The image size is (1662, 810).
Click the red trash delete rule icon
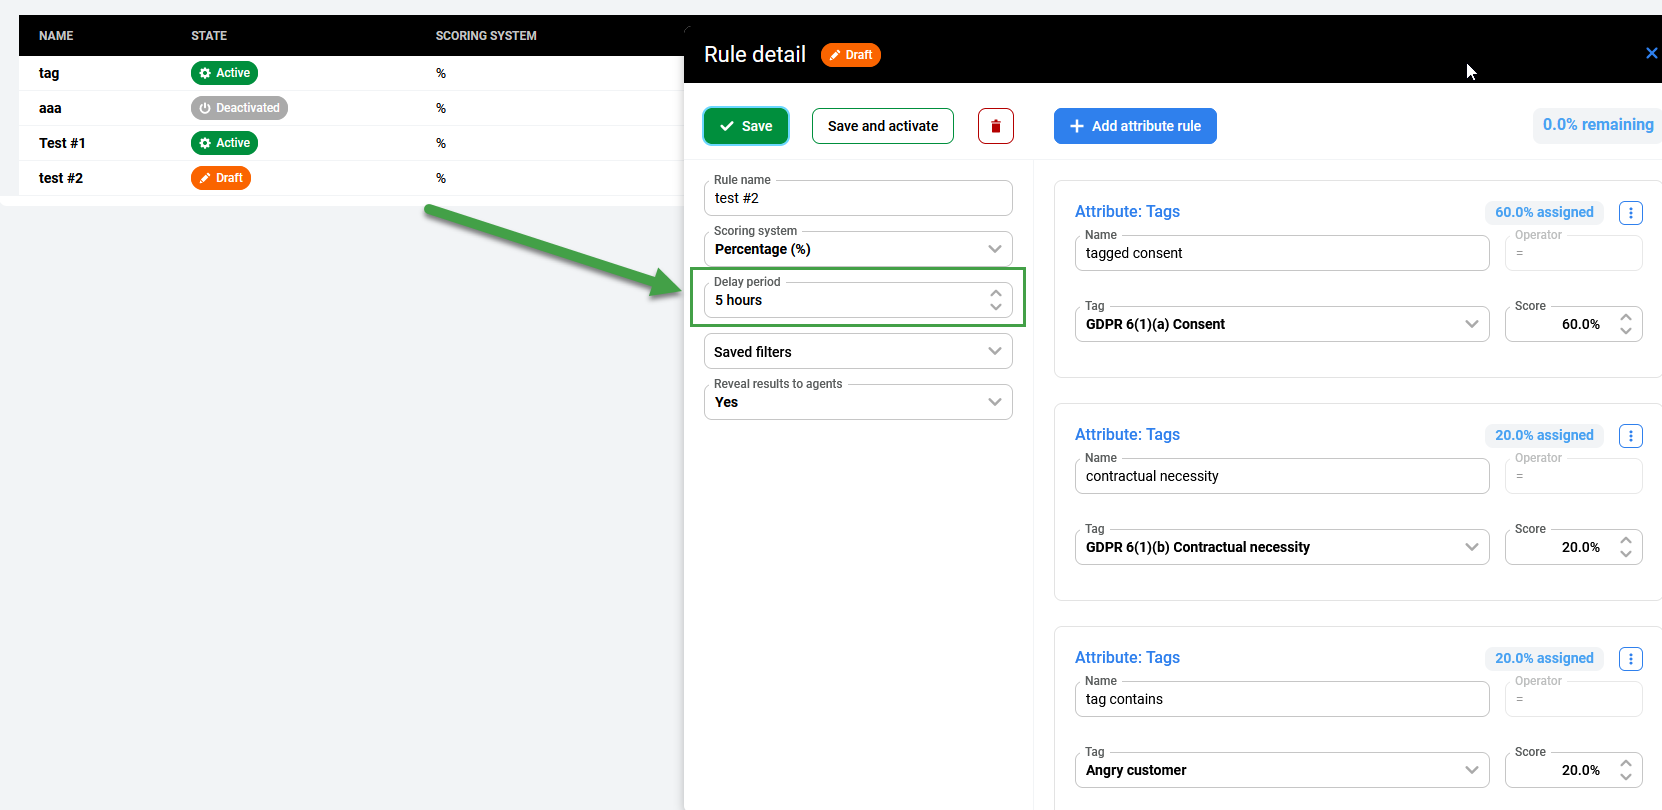[x=995, y=126]
